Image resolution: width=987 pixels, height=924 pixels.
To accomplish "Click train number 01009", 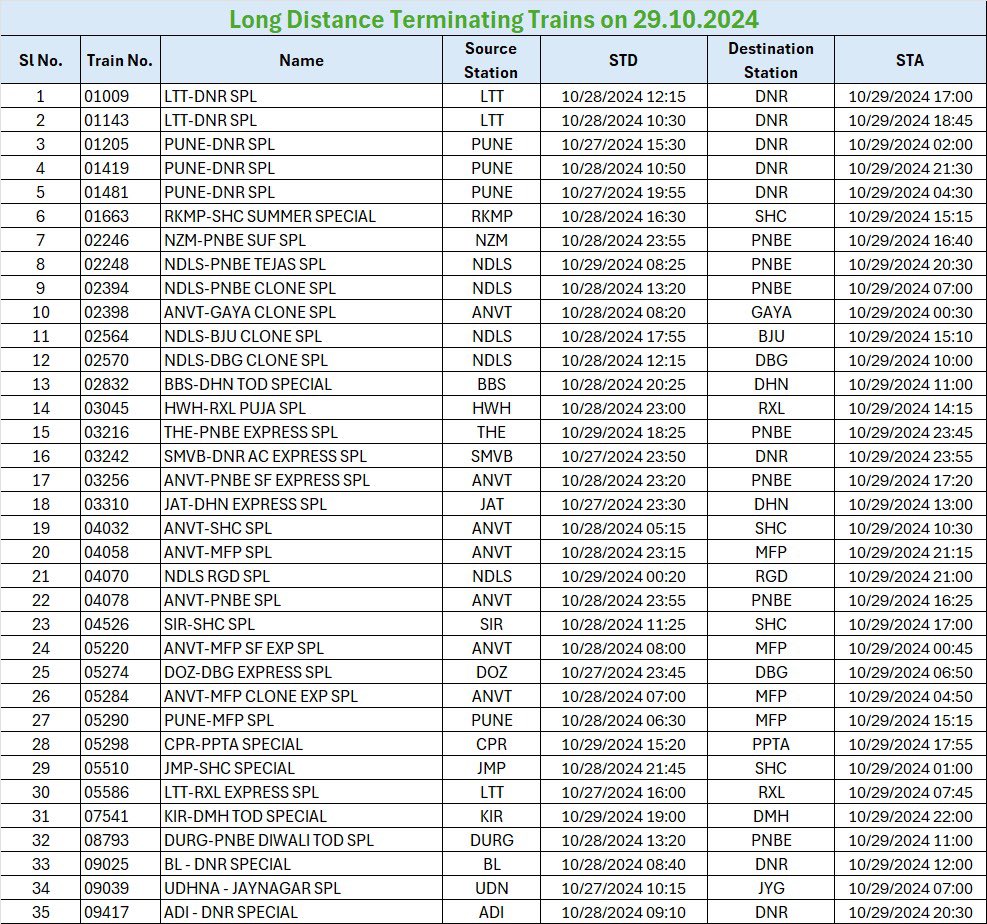I will pyautogui.click(x=106, y=96).
